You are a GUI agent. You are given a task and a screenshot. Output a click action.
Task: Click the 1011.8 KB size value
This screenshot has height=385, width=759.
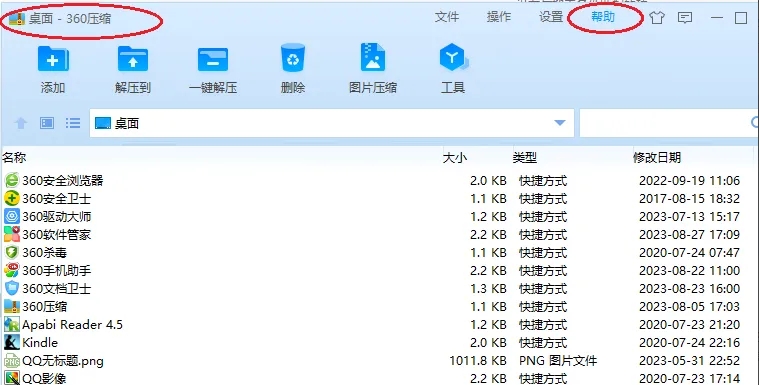click(478, 360)
